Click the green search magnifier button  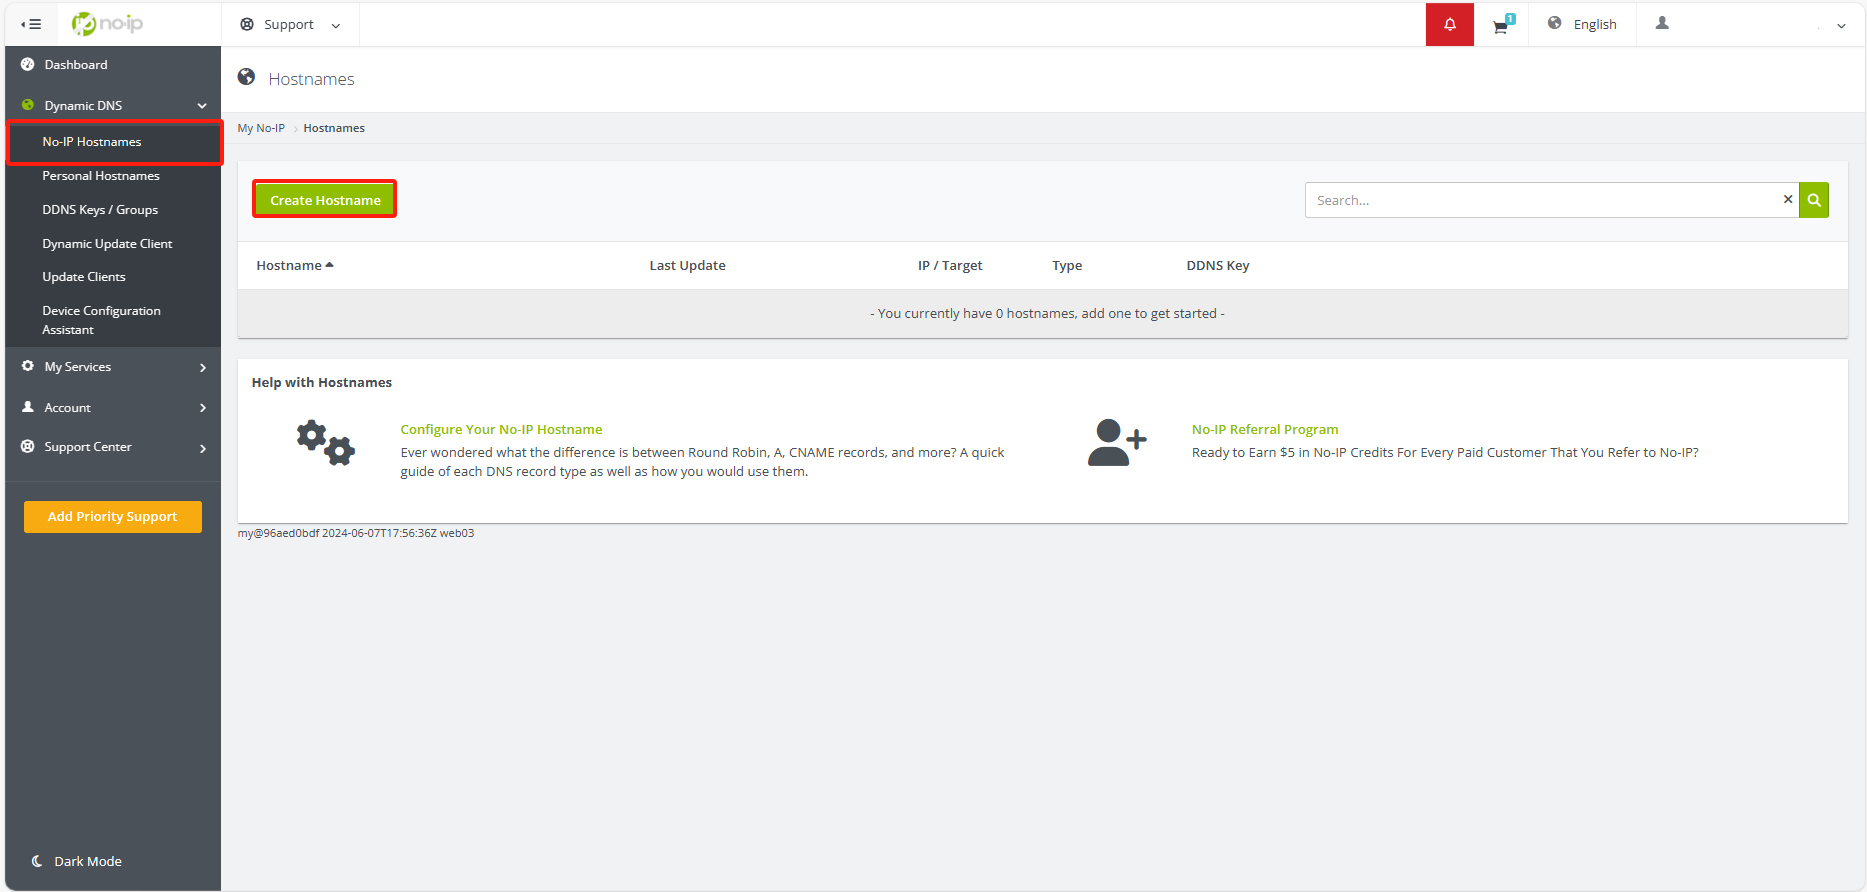click(x=1813, y=200)
